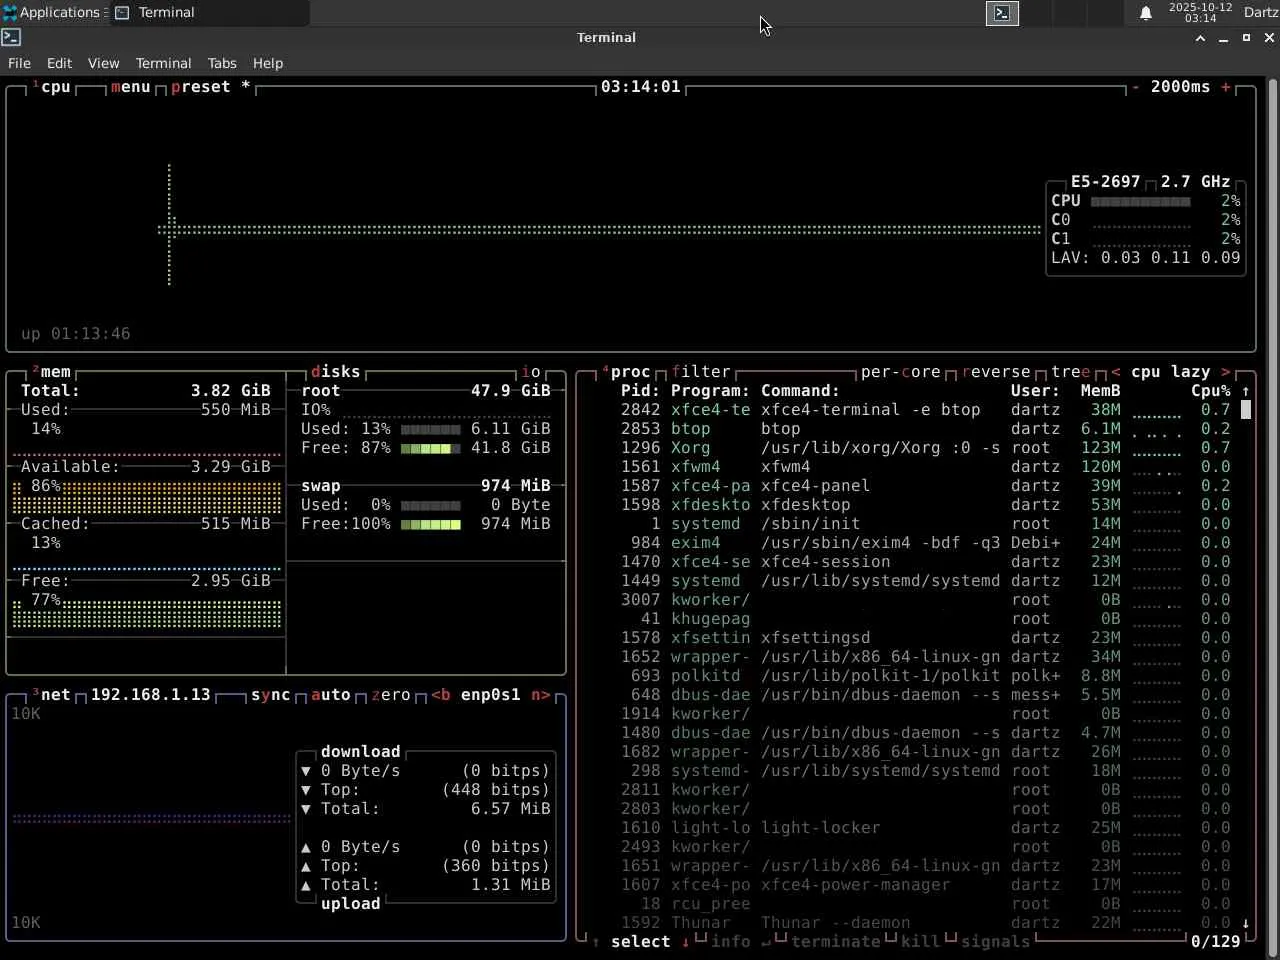Toggle net graph sync scaling
1280x960 pixels.
(x=270, y=695)
